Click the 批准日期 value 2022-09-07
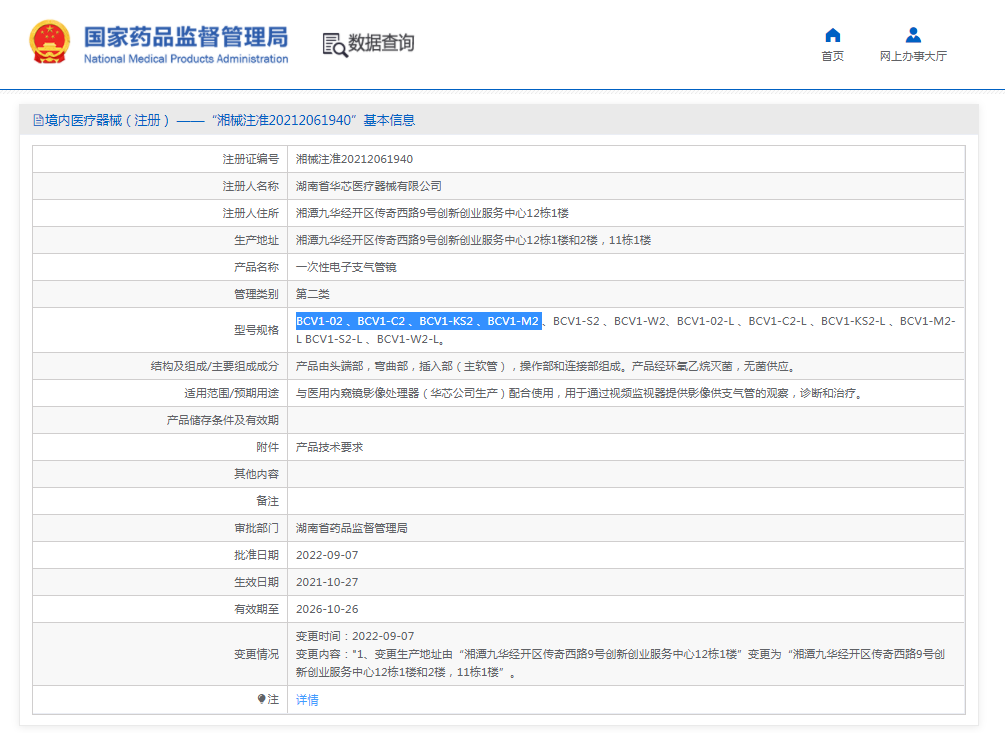 point(327,555)
